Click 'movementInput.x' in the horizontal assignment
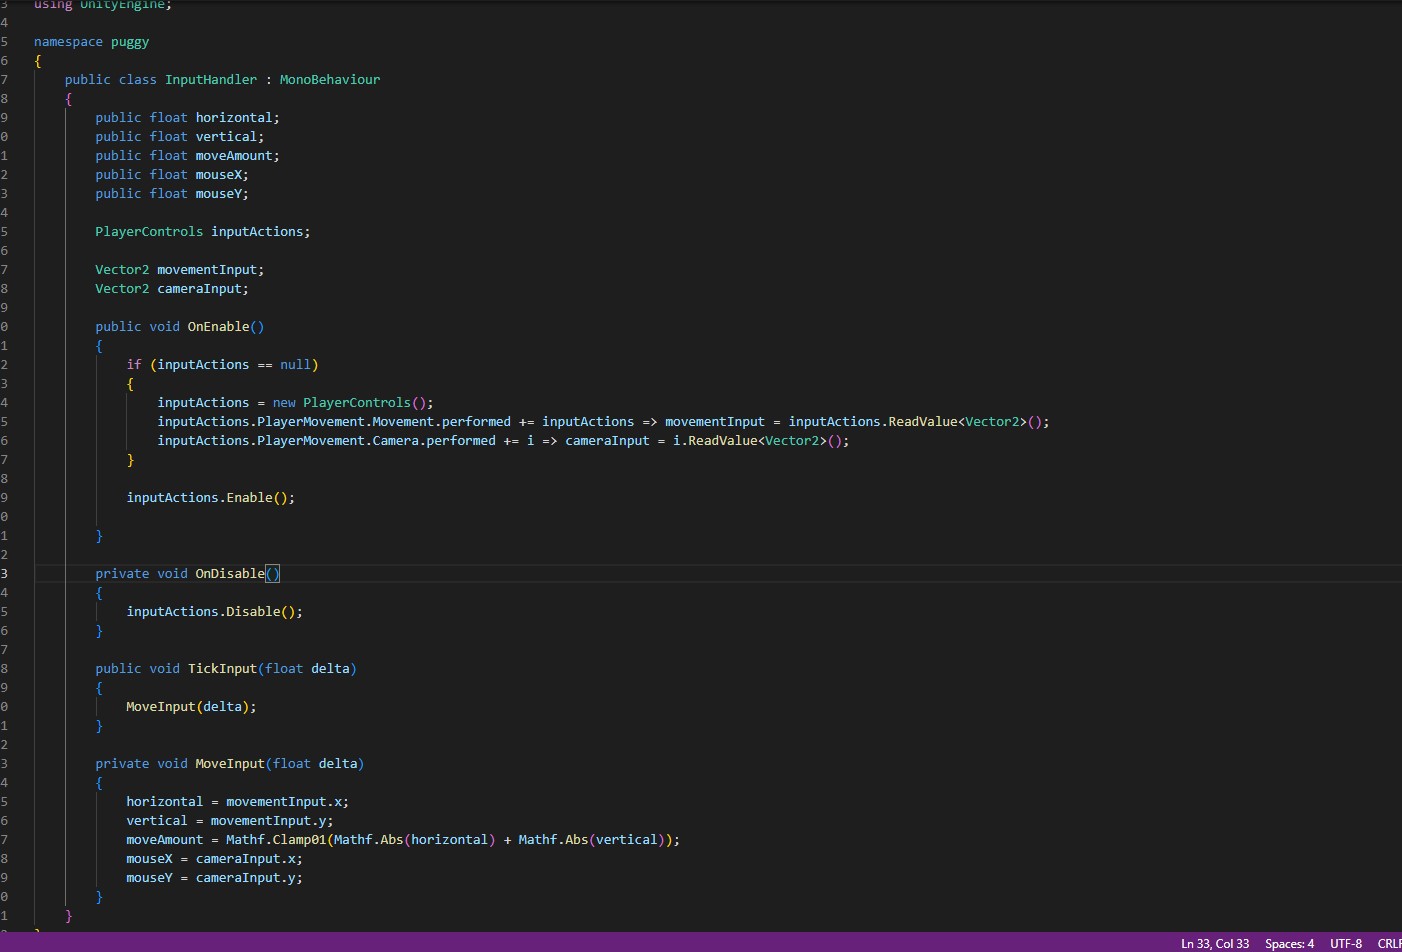This screenshot has height=952, width=1402. [284, 802]
